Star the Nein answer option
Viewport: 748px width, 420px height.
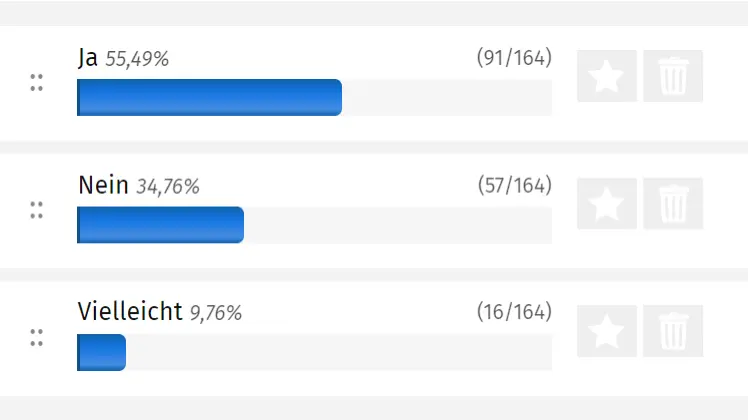click(606, 204)
